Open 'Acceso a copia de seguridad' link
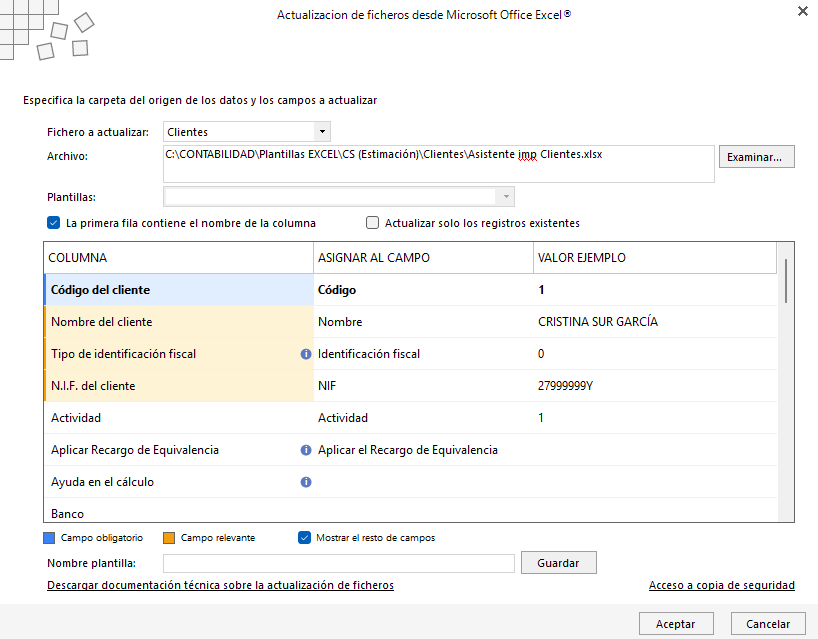 pos(721,585)
